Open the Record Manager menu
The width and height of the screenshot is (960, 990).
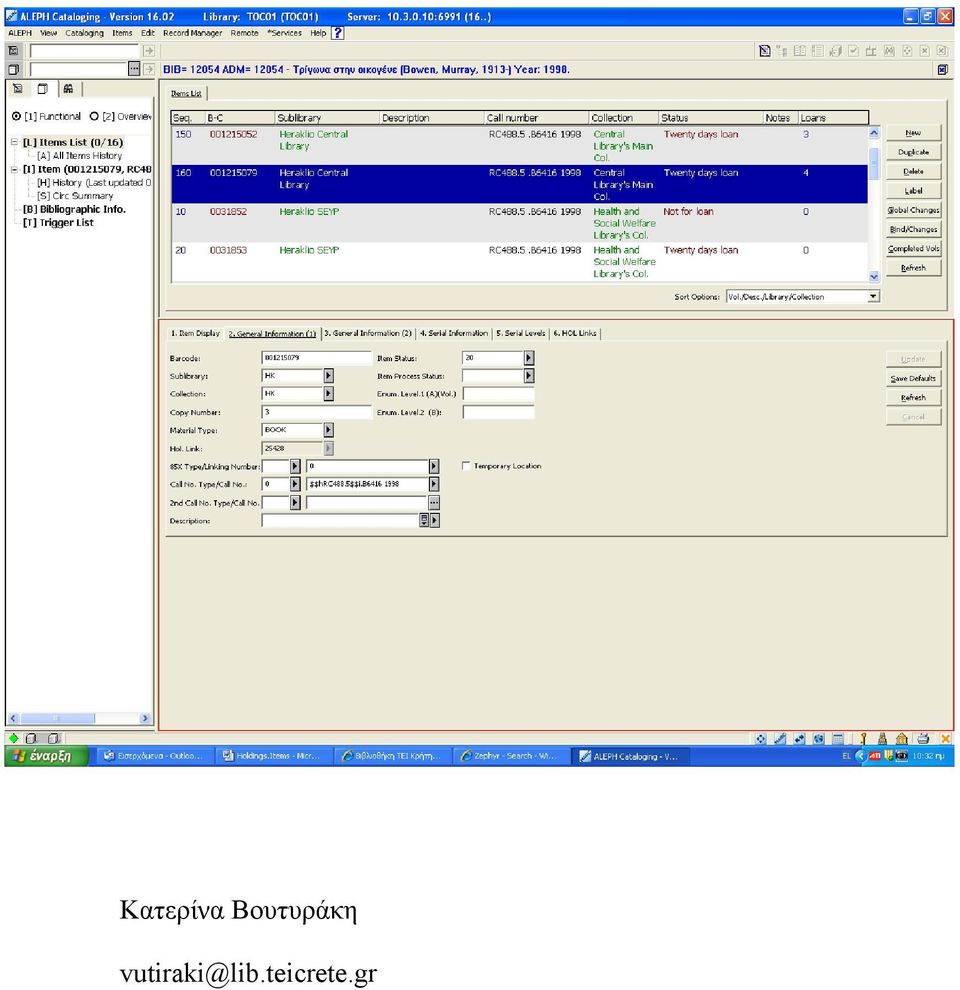(x=193, y=33)
